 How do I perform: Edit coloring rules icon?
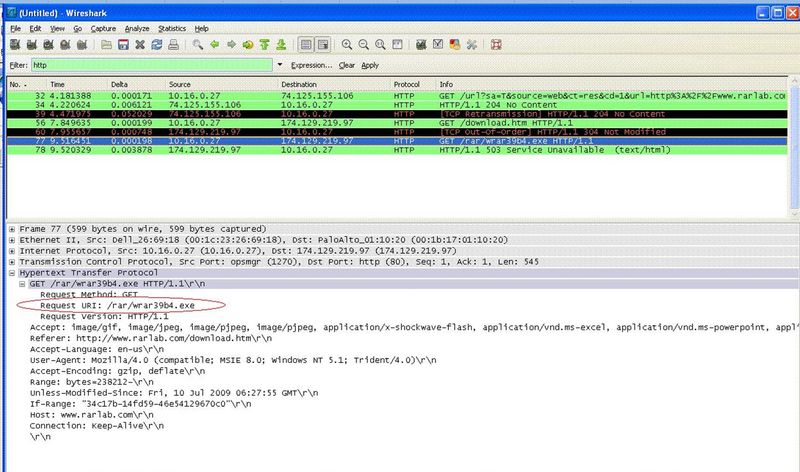point(455,45)
